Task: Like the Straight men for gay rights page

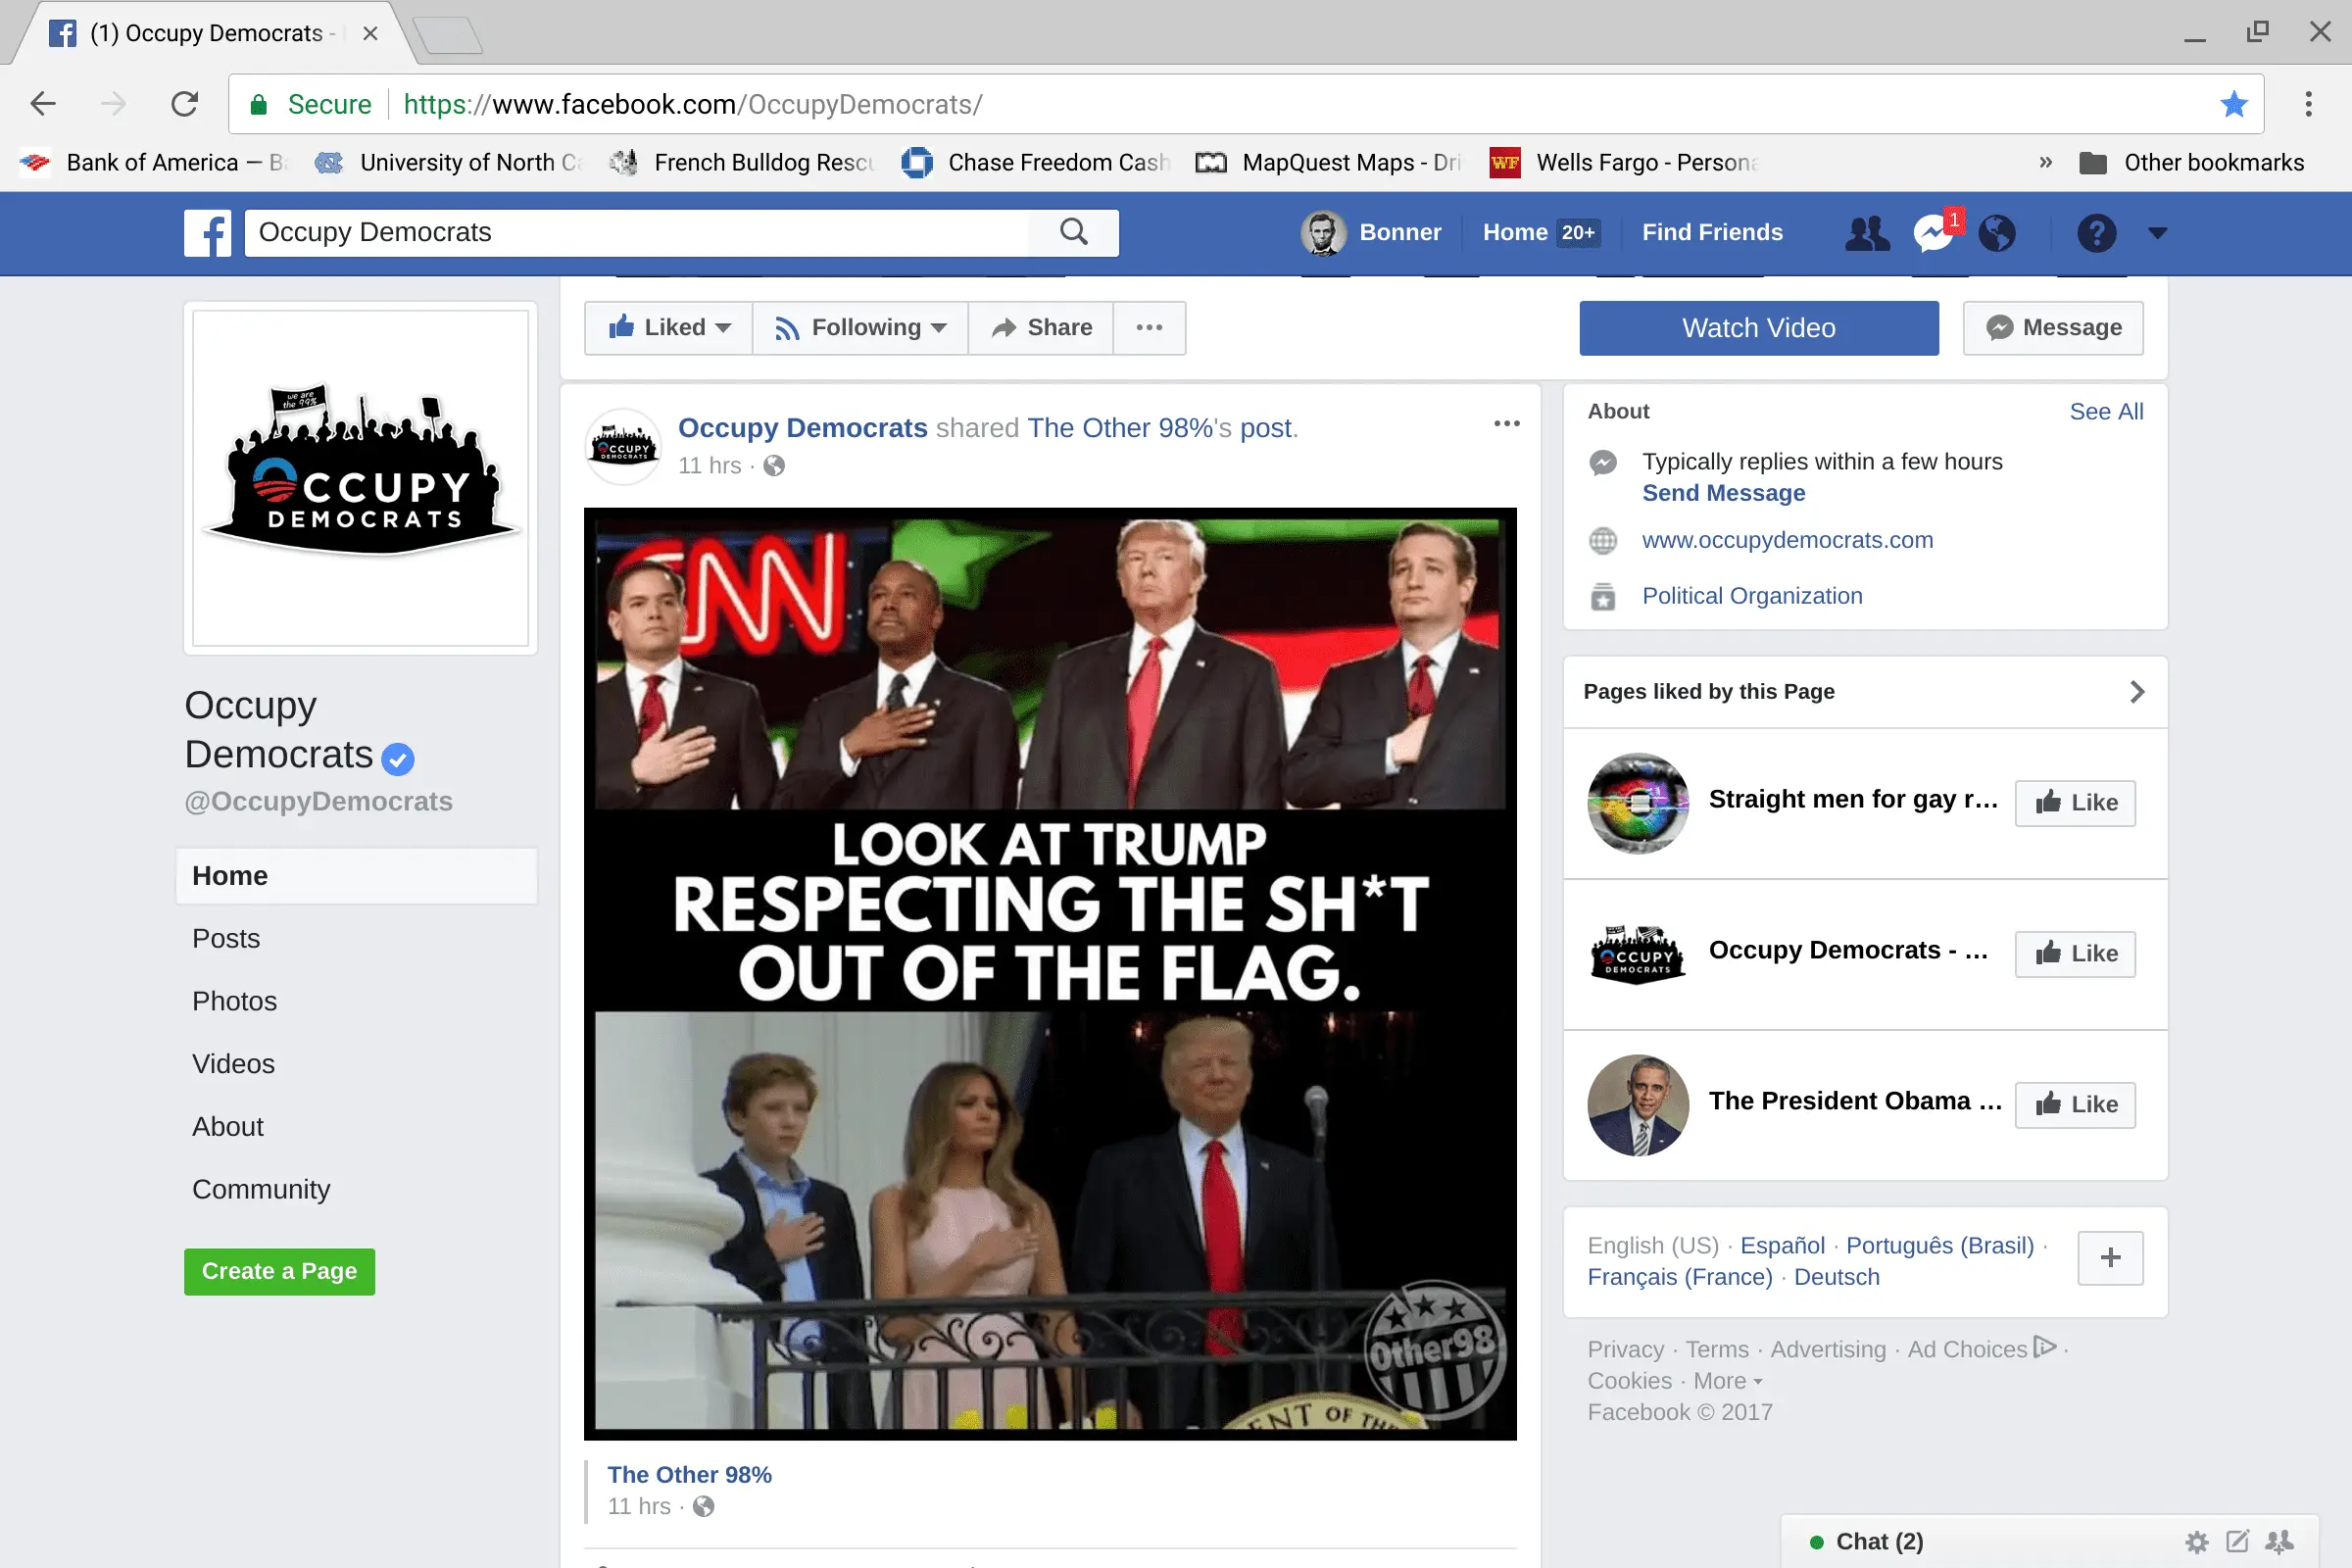Action: 2075,803
